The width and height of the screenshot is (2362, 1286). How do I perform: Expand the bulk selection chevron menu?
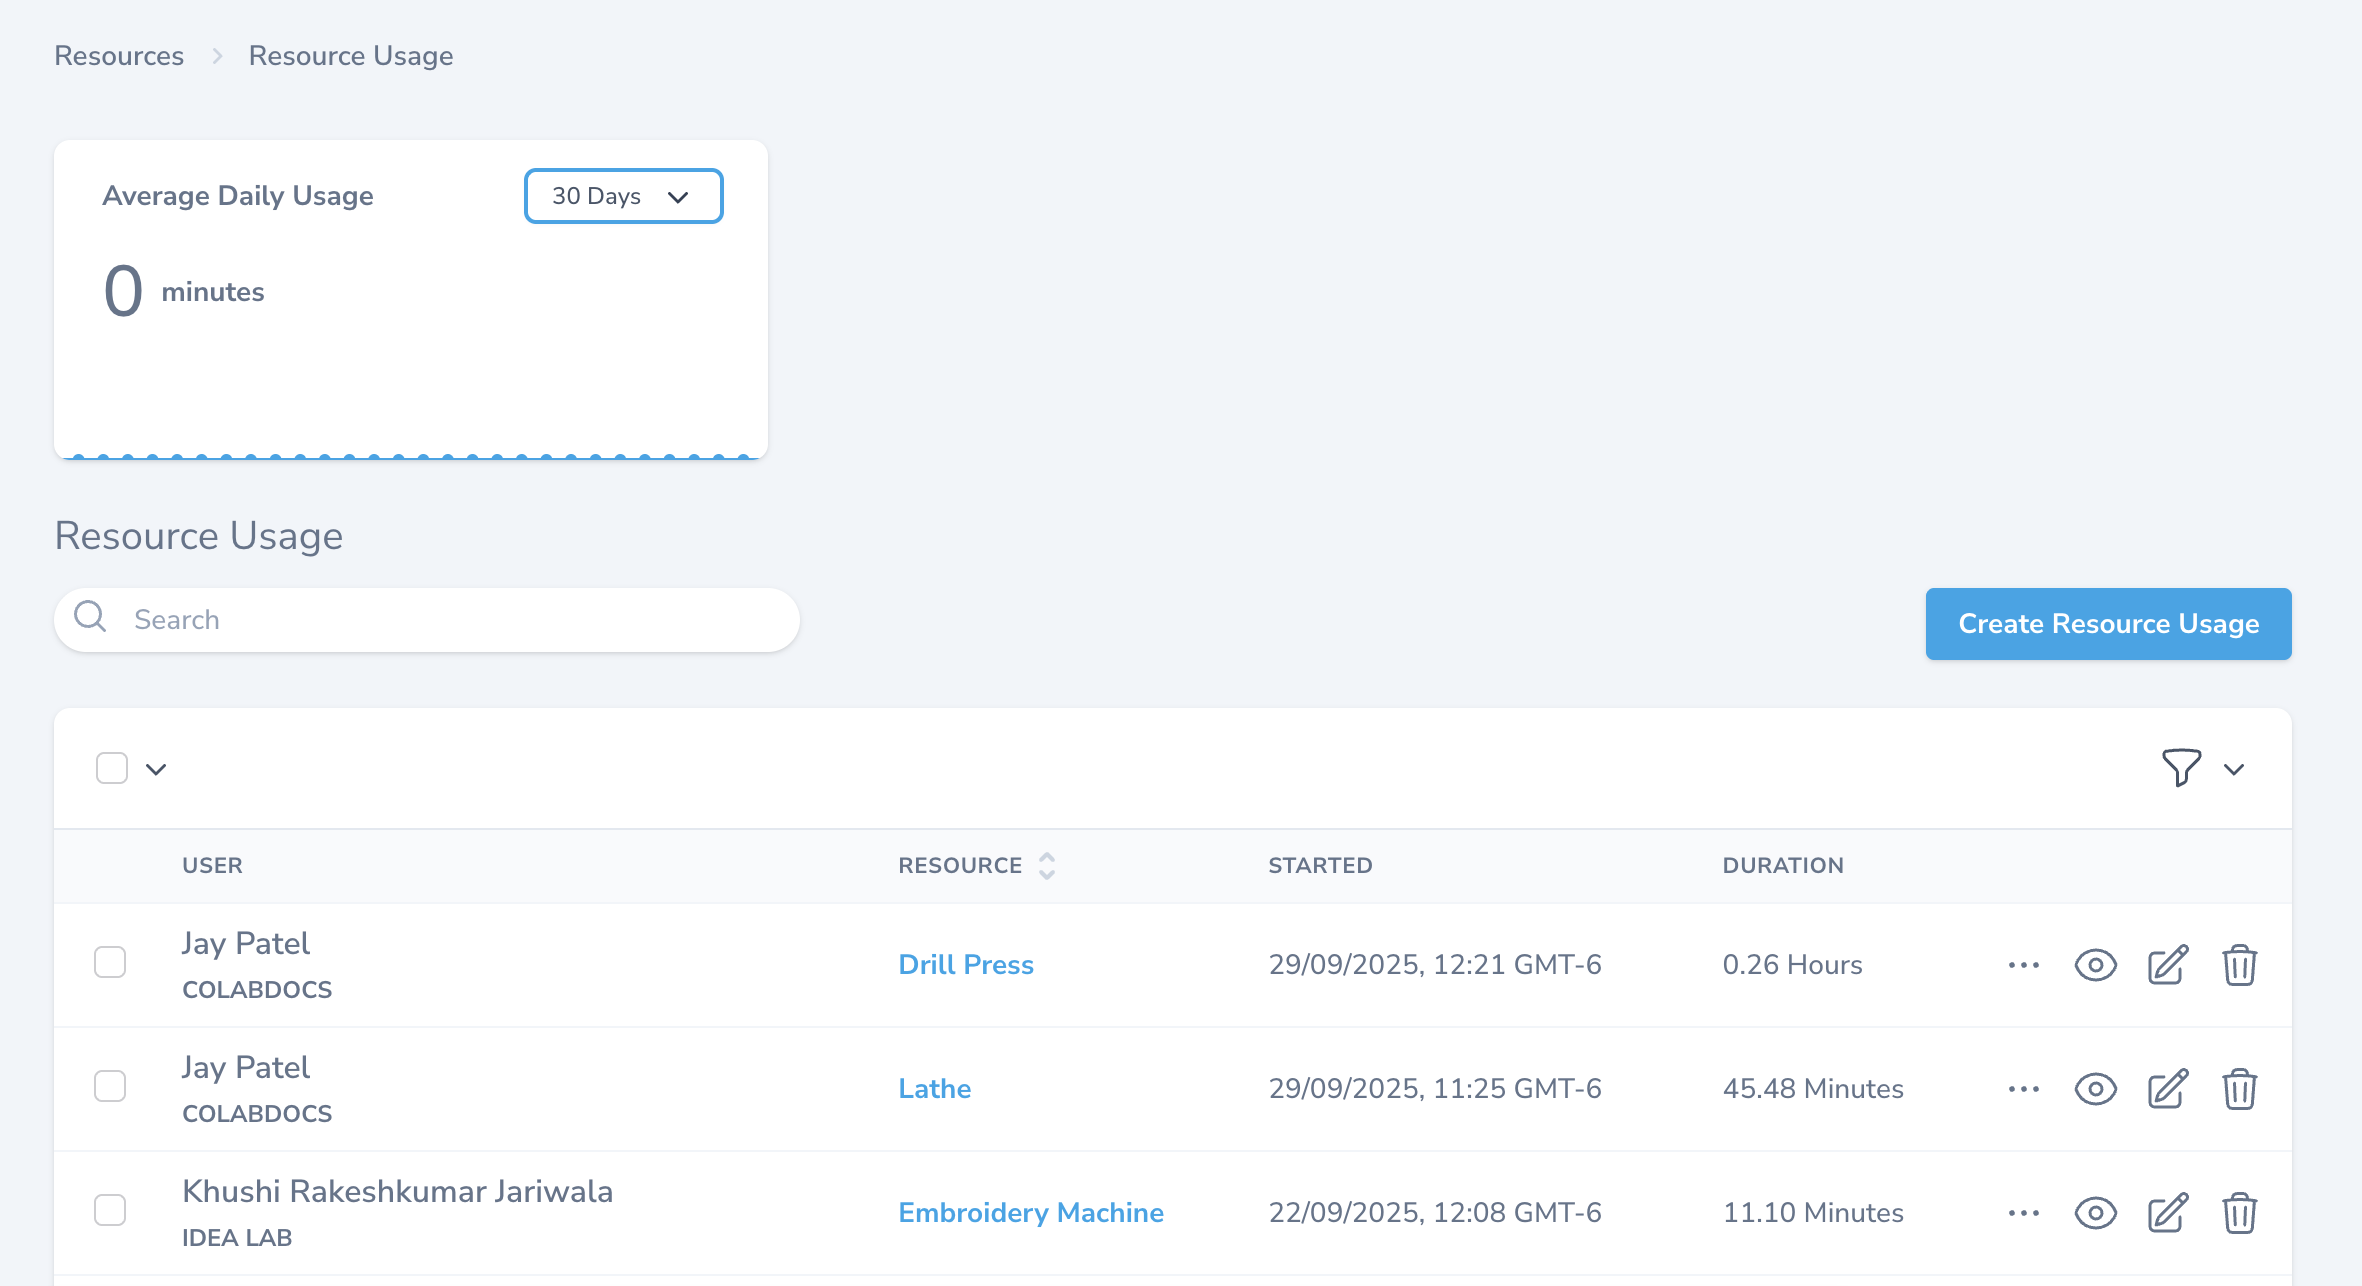[156, 769]
